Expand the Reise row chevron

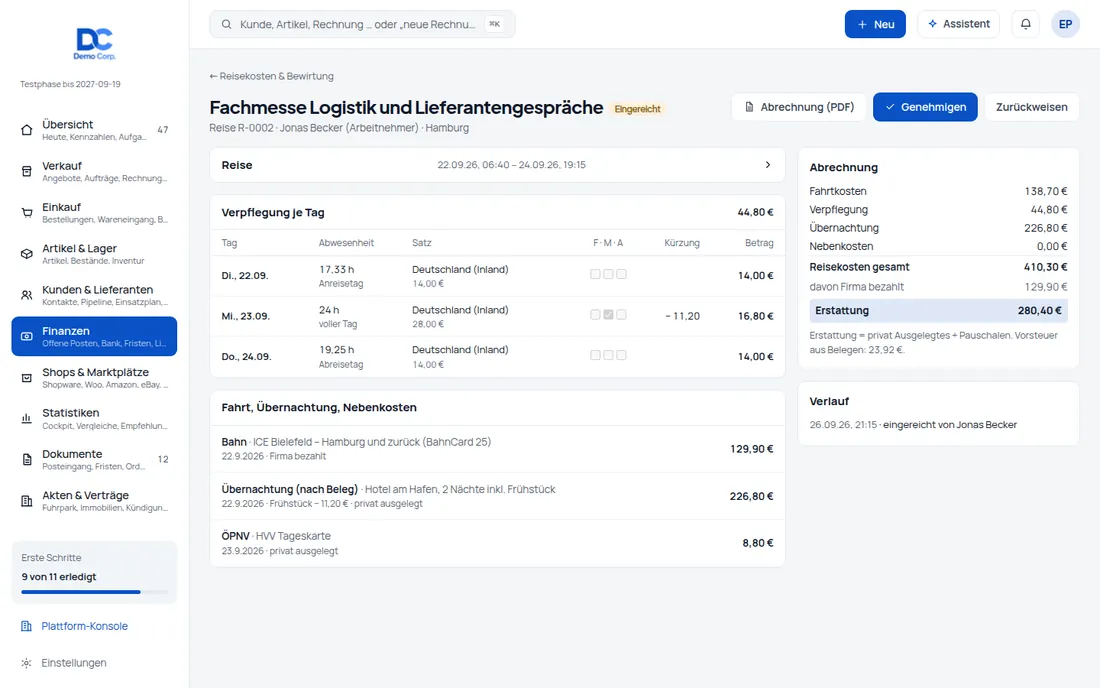click(767, 165)
